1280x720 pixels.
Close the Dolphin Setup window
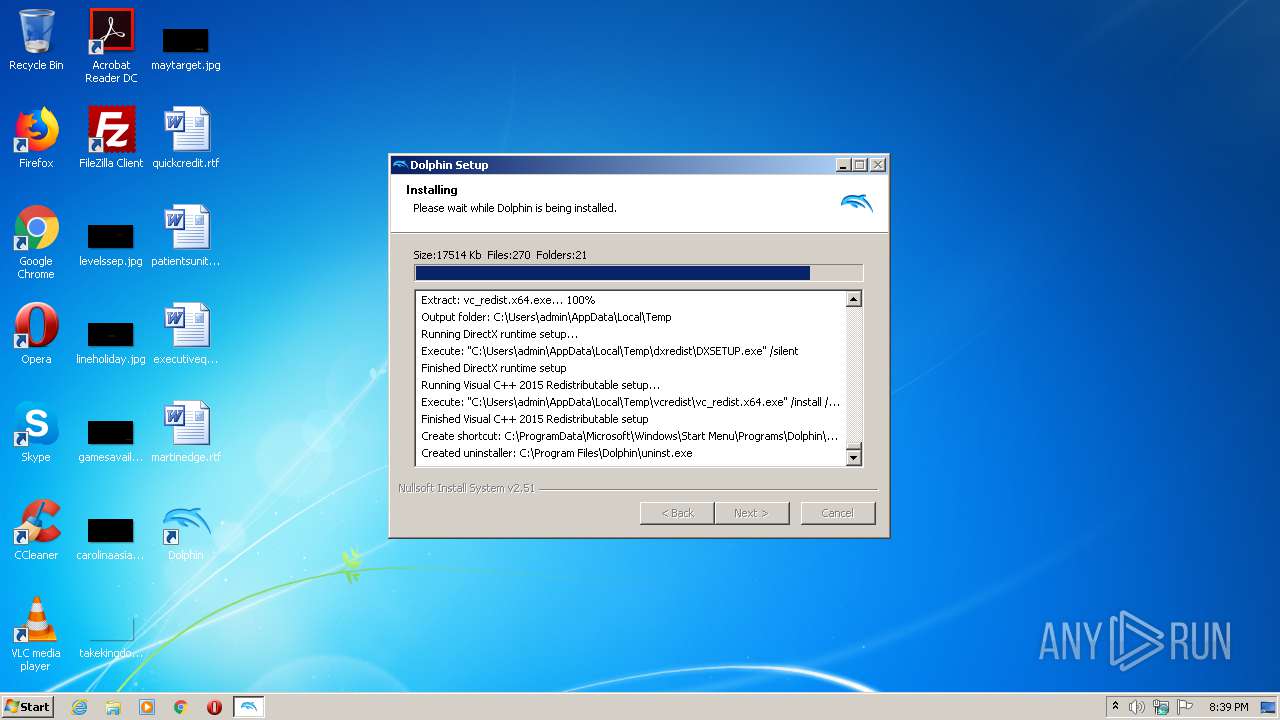click(x=877, y=165)
